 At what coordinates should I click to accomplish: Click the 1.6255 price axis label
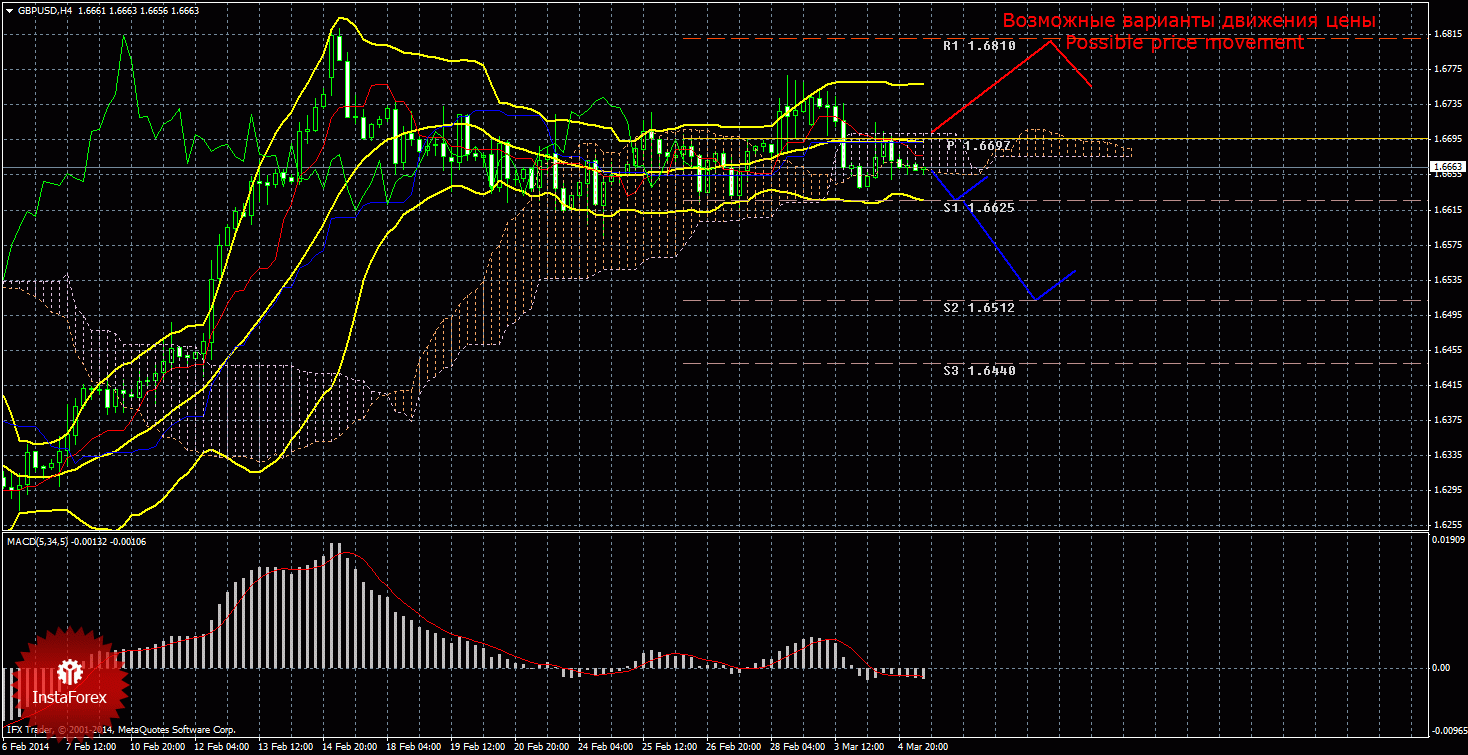pos(1447,524)
